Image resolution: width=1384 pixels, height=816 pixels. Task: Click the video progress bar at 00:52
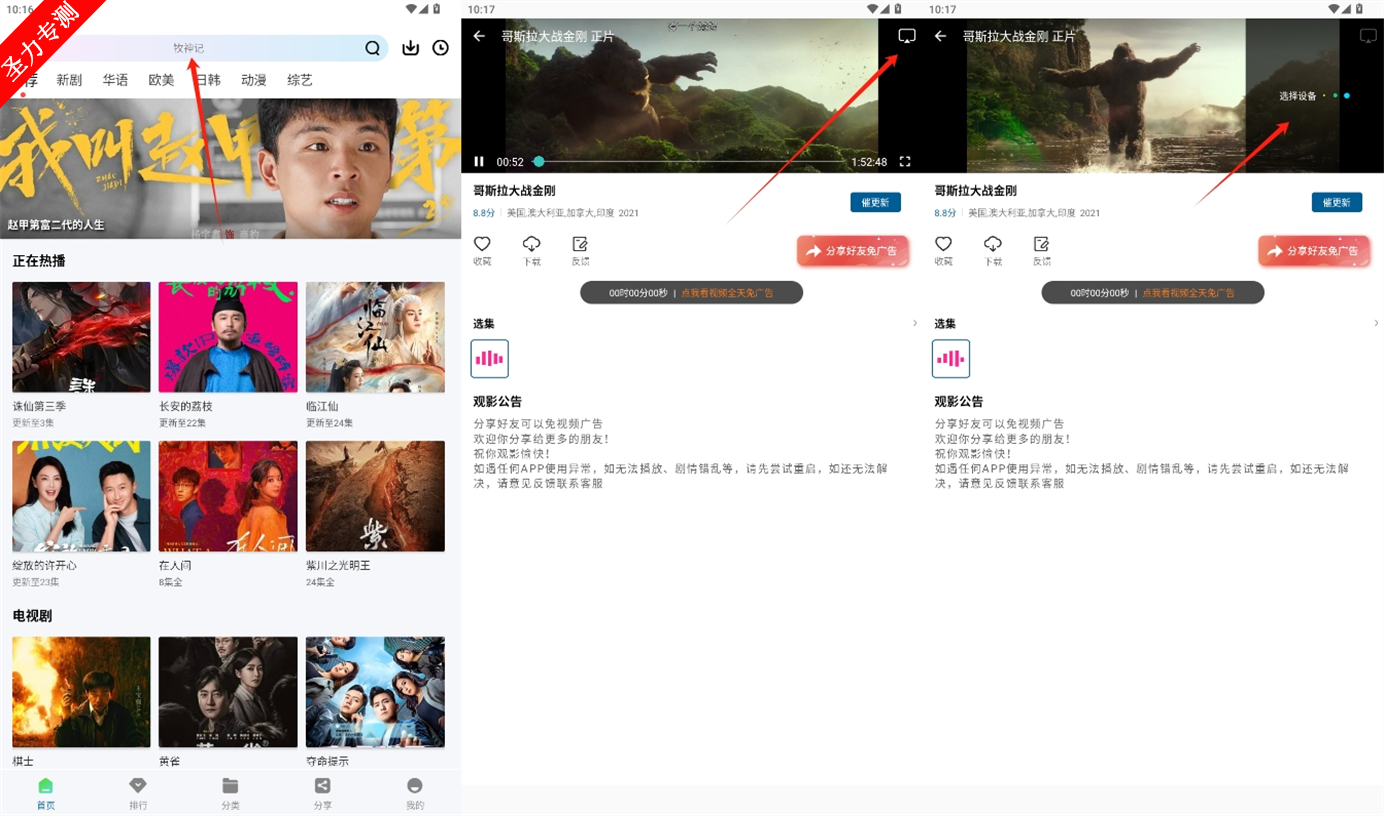point(690,161)
